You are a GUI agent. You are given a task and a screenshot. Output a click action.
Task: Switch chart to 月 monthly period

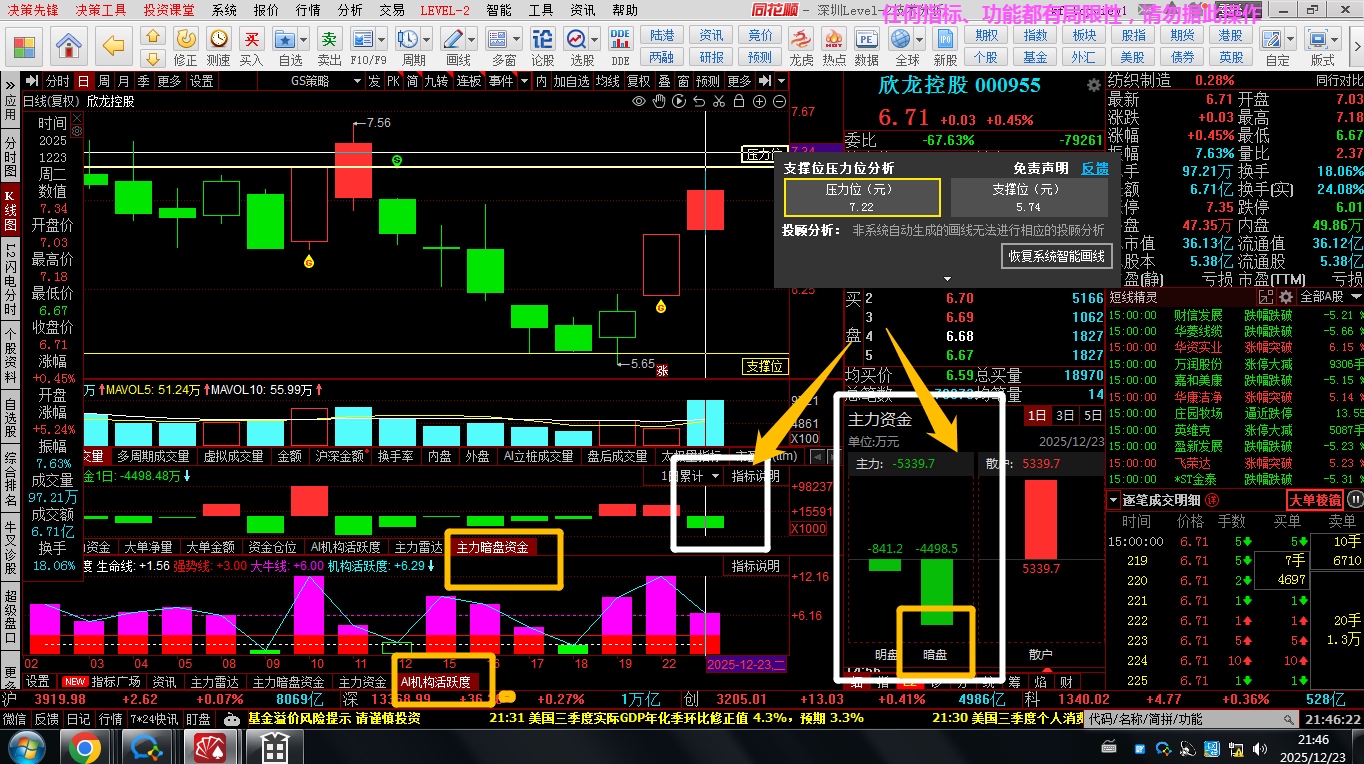pos(122,81)
